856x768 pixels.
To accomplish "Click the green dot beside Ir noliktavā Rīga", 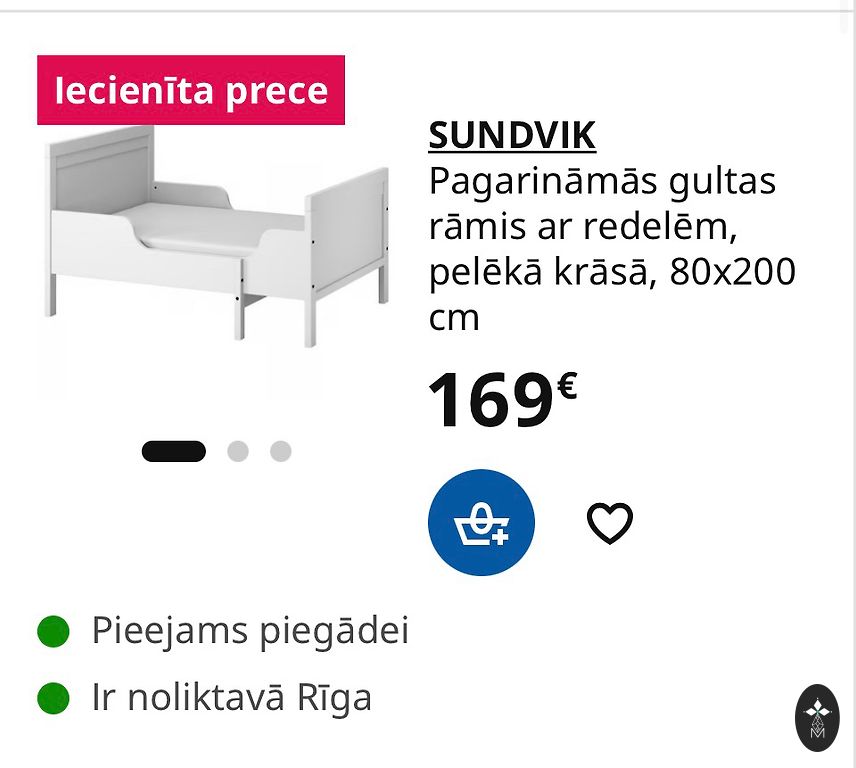I will (53, 698).
